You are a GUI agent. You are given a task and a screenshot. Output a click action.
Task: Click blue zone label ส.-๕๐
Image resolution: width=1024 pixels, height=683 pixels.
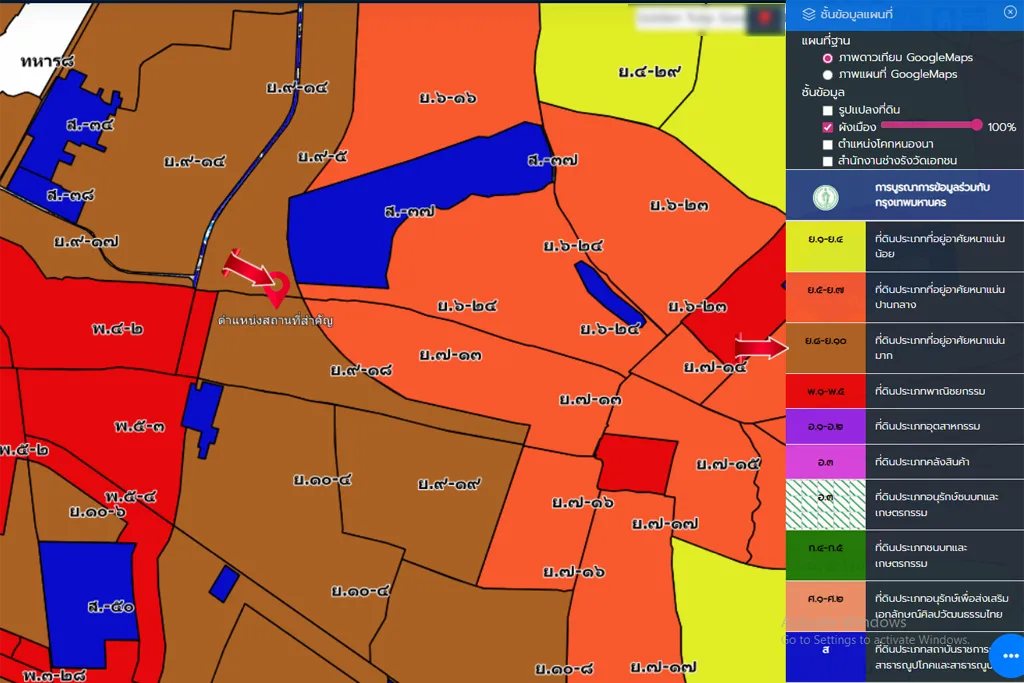(111, 607)
